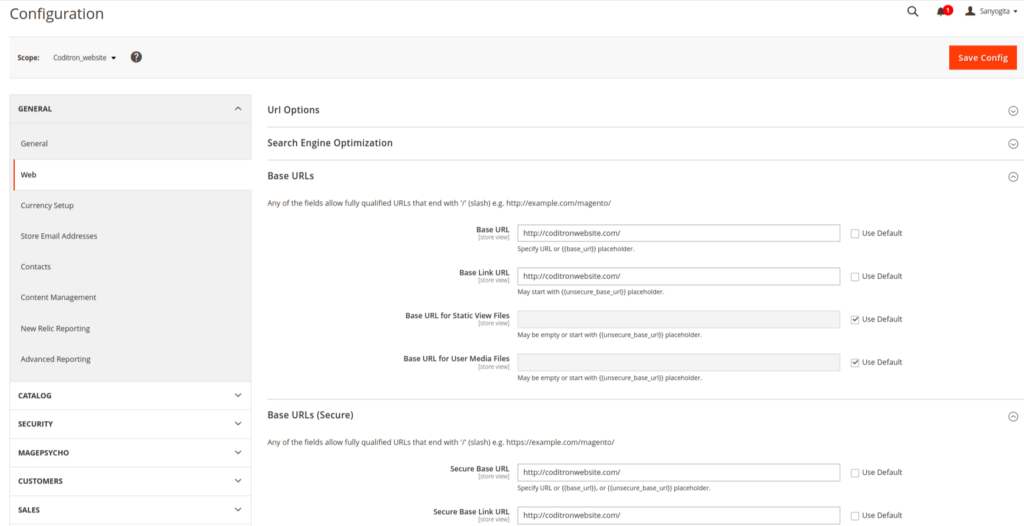Screen dimensions: 1024x526
Task: Expand Url Options section circle icon
Action: tap(1012, 111)
